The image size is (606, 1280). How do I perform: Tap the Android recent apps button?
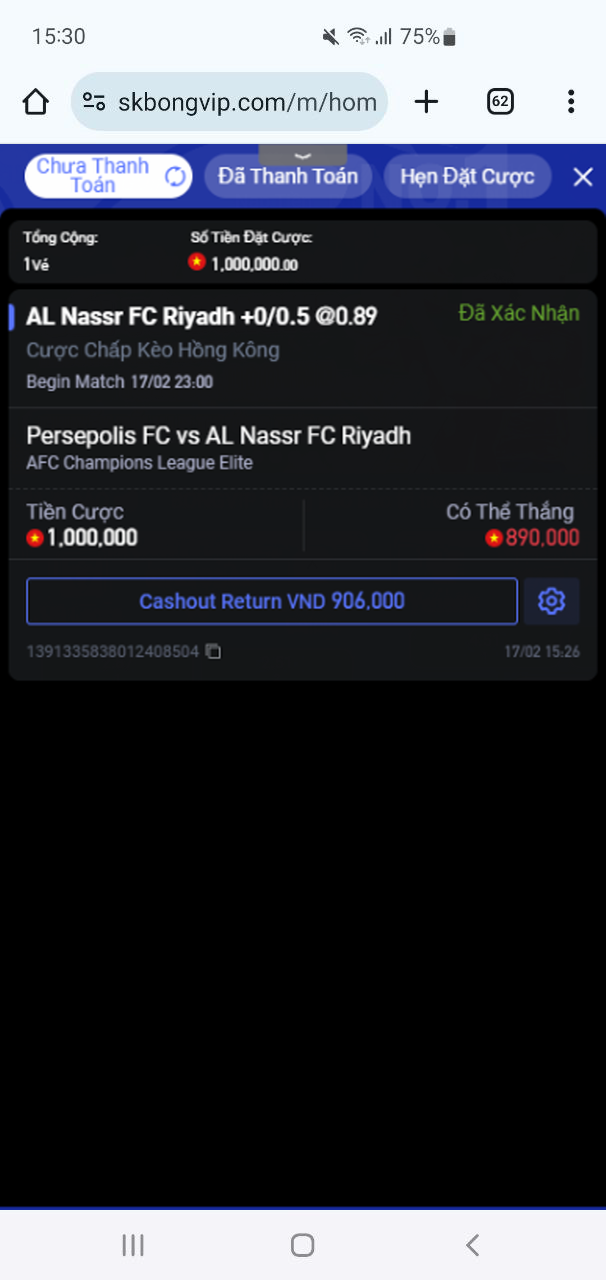[133, 1245]
